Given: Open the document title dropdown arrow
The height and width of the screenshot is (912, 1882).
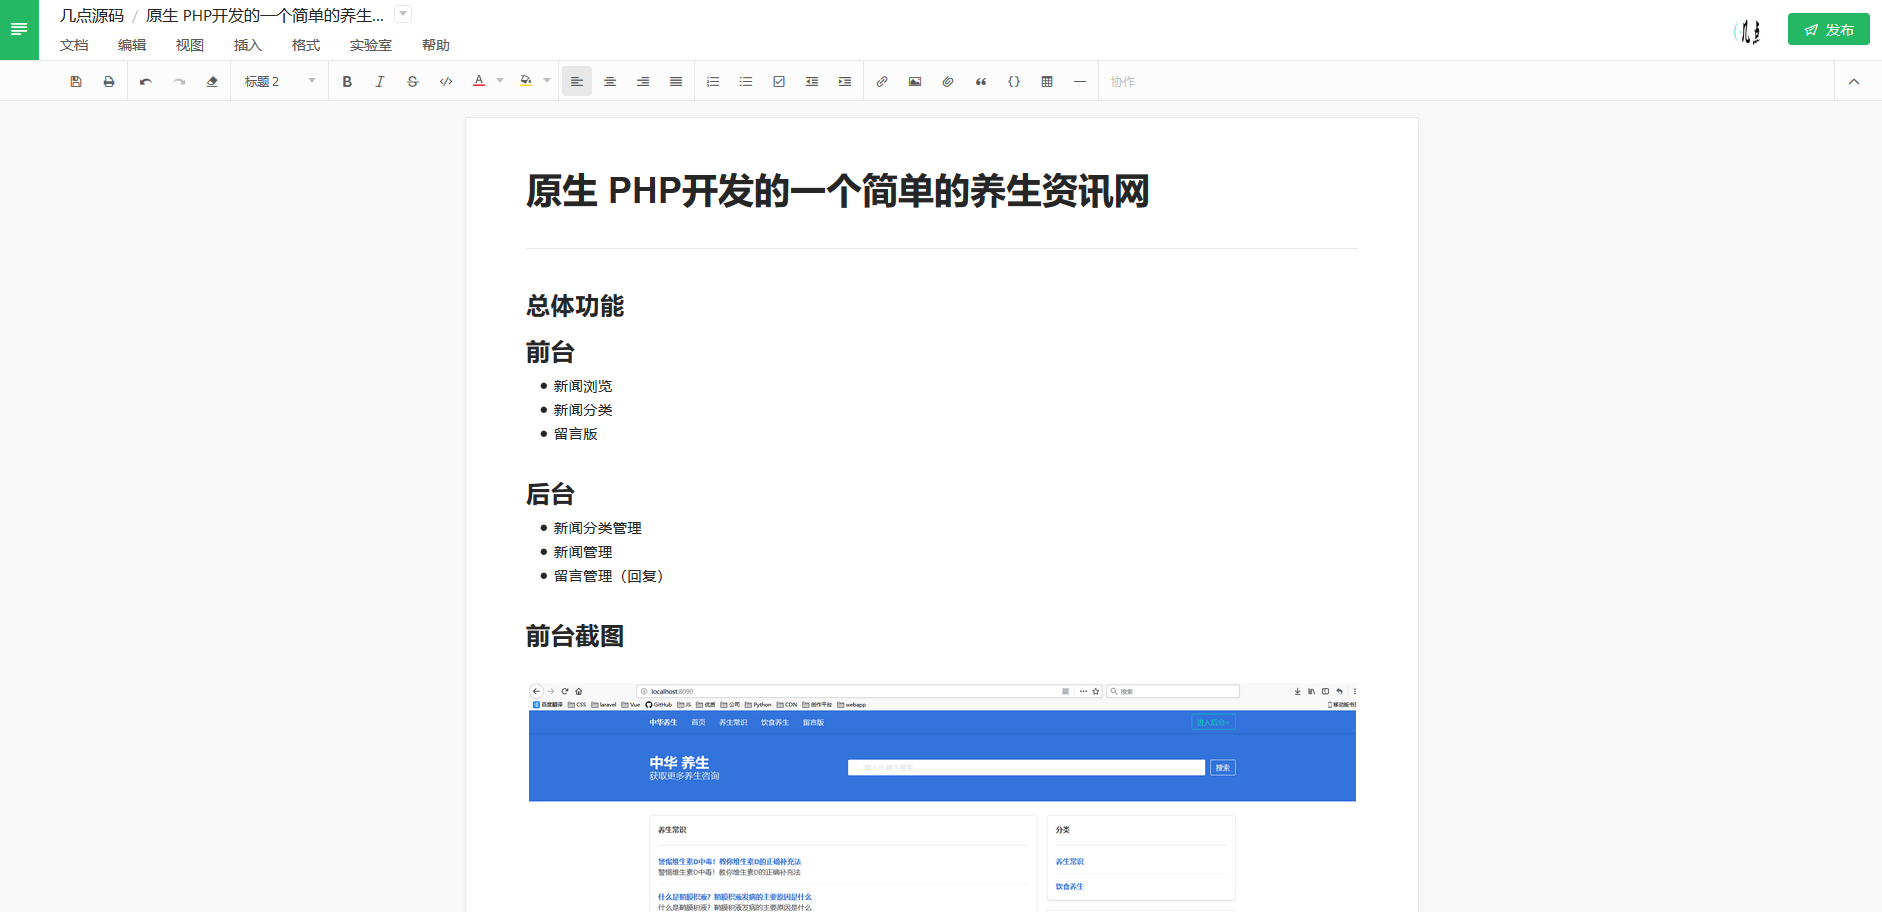Looking at the screenshot, I should pos(403,14).
